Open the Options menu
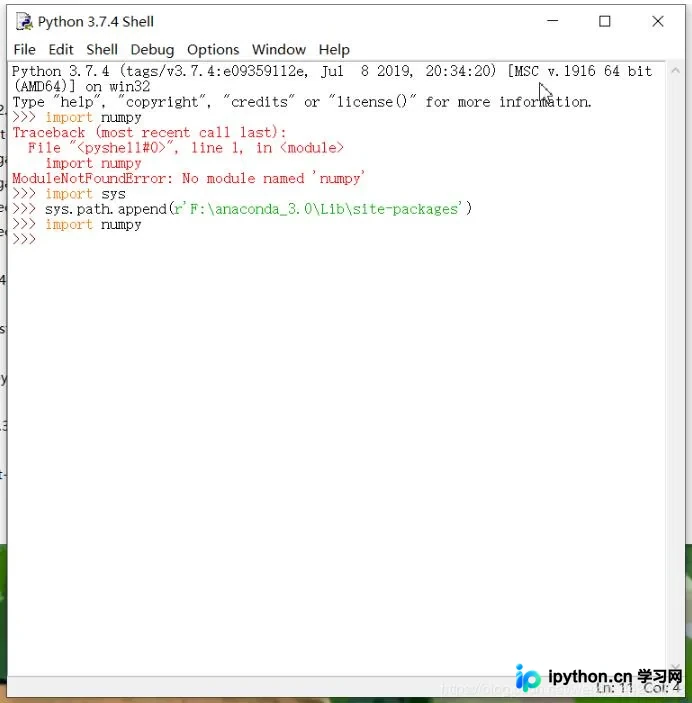The height and width of the screenshot is (703, 692). (213, 49)
